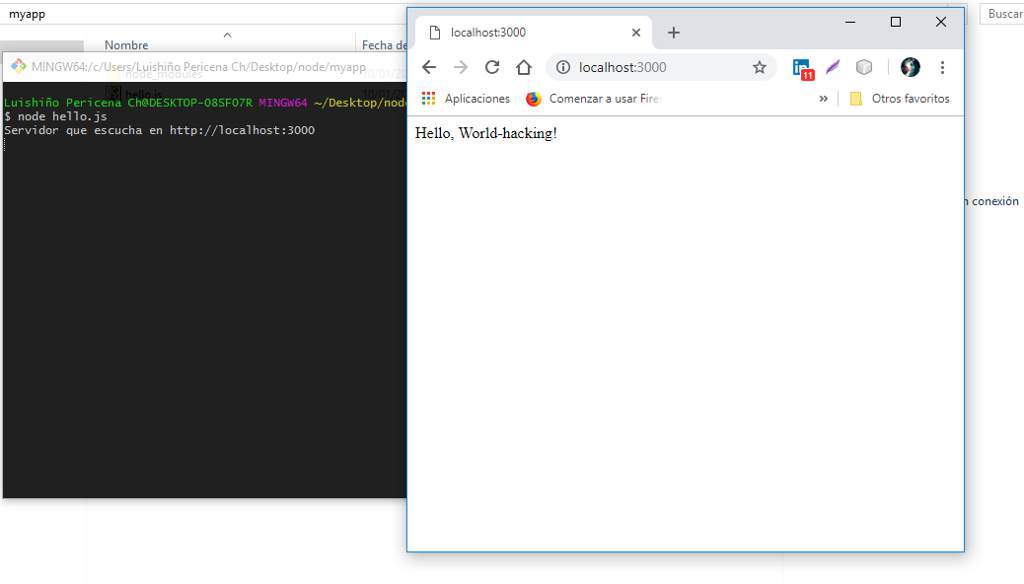Open the LinkedIn extension with 11 notifications
The width and height of the screenshot is (1024, 584).
[x=803, y=67]
